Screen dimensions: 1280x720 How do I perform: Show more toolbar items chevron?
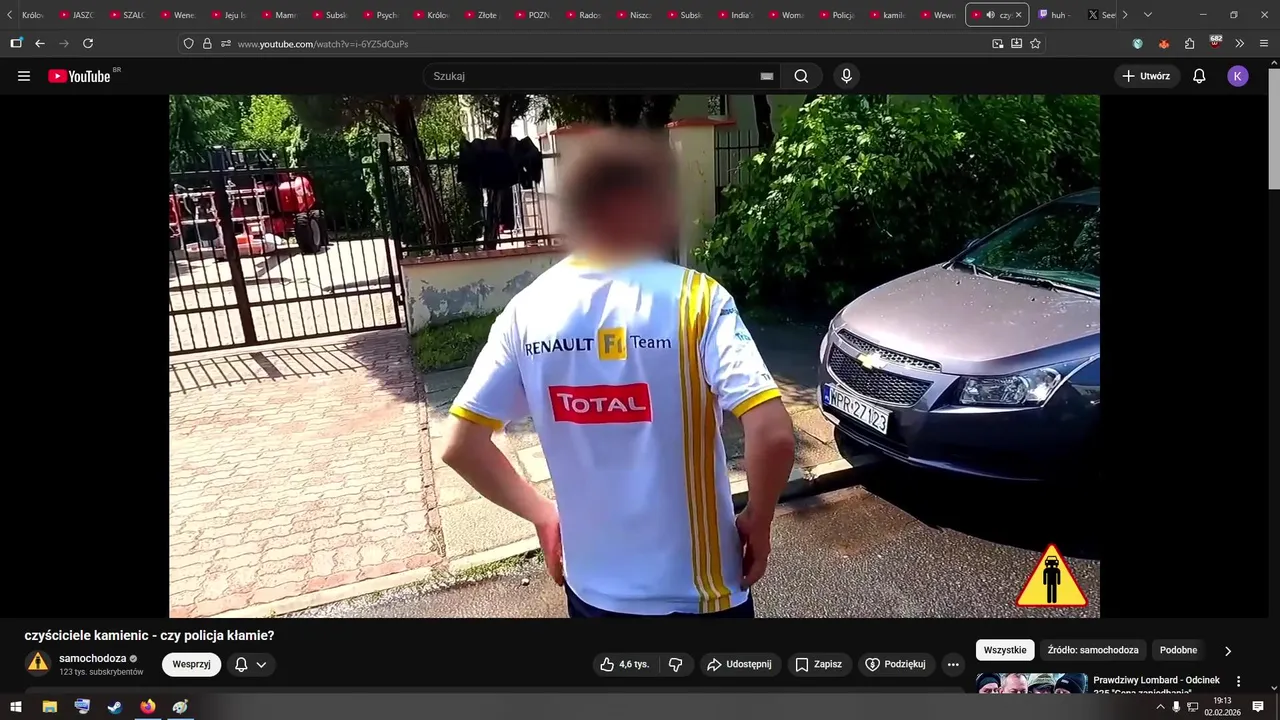(x=1240, y=43)
